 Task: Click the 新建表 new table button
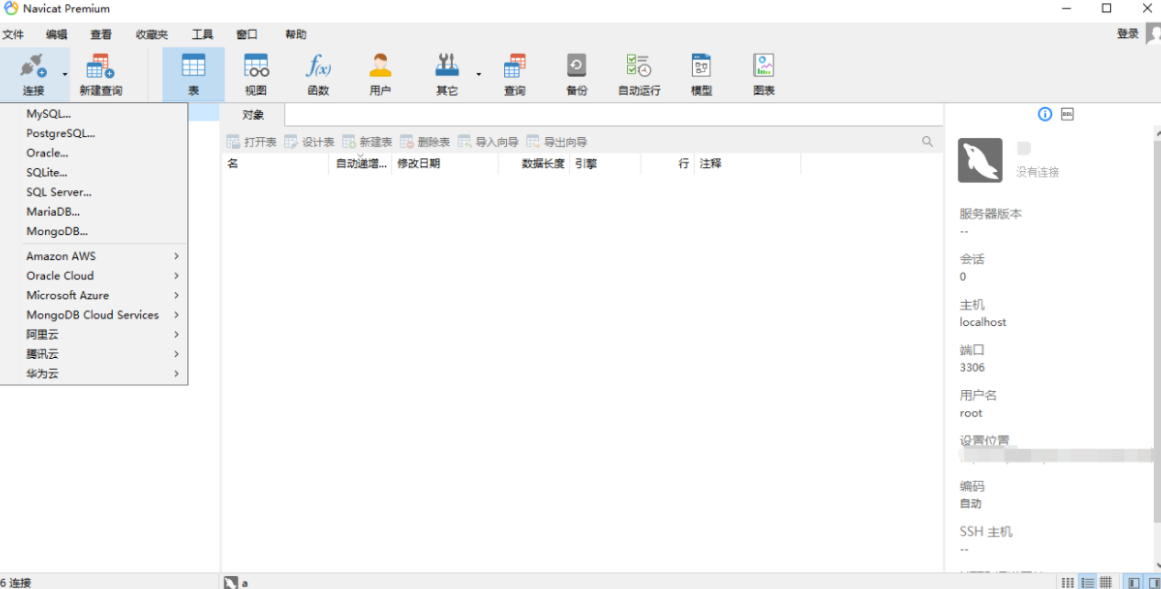coord(367,142)
